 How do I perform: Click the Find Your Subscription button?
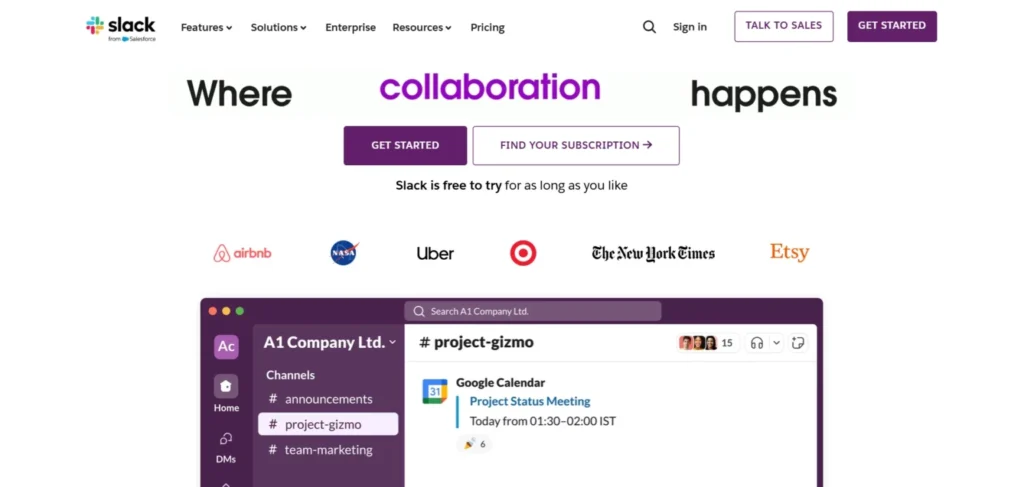pyautogui.click(x=576, y=145)
